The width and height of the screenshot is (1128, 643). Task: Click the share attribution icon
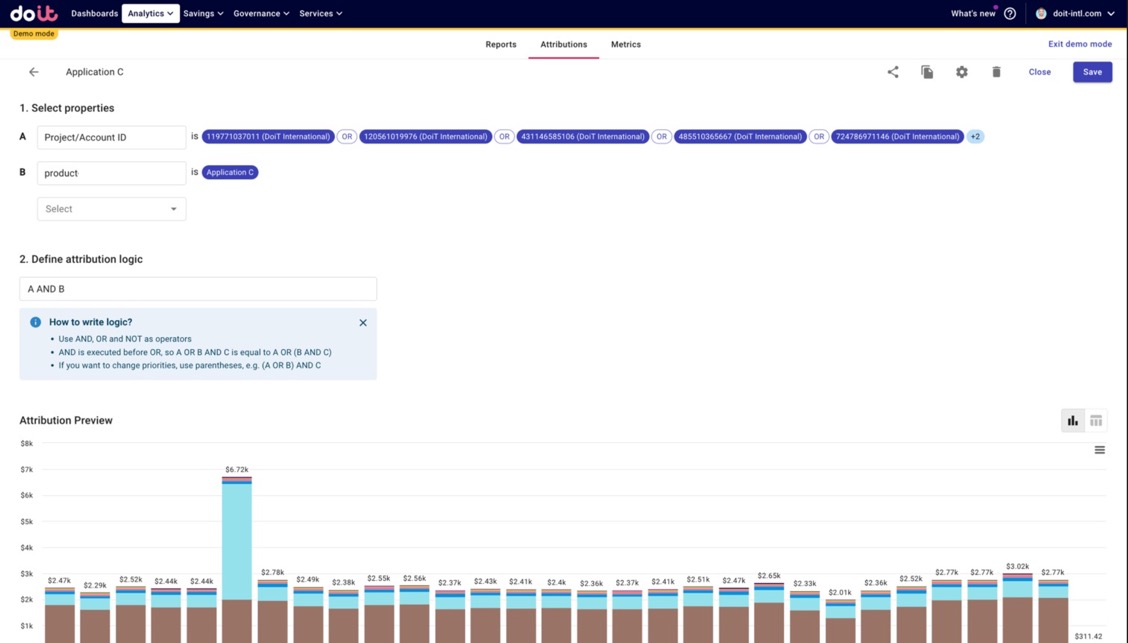pyautogui.click(x=893, y=72)
